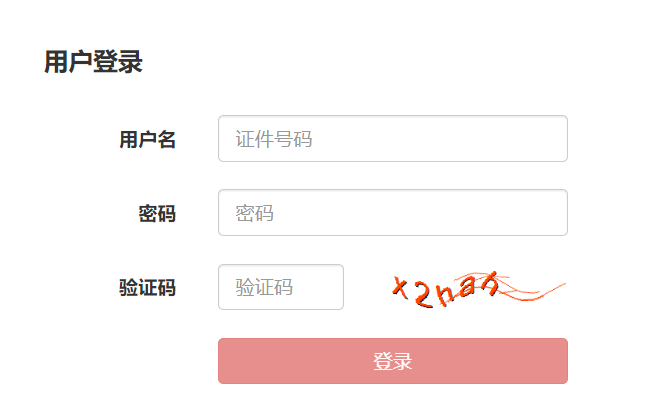Select the 证件号码 placeholder text

[274, 139]
